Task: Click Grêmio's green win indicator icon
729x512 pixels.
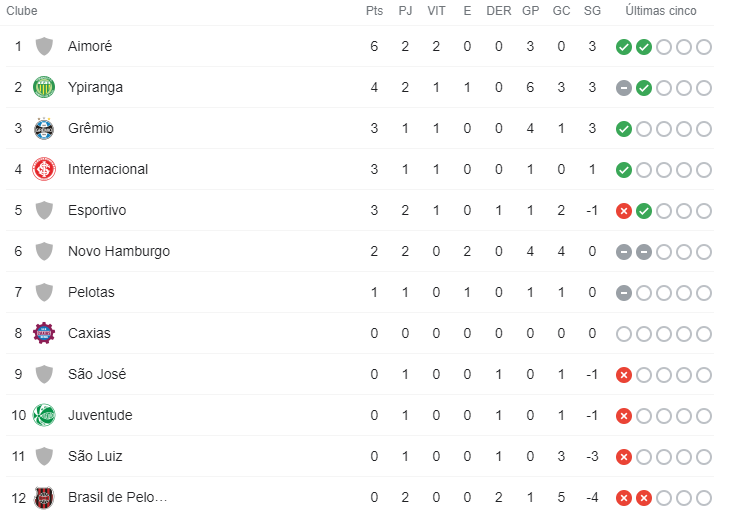Action: (x=623, y=129)
